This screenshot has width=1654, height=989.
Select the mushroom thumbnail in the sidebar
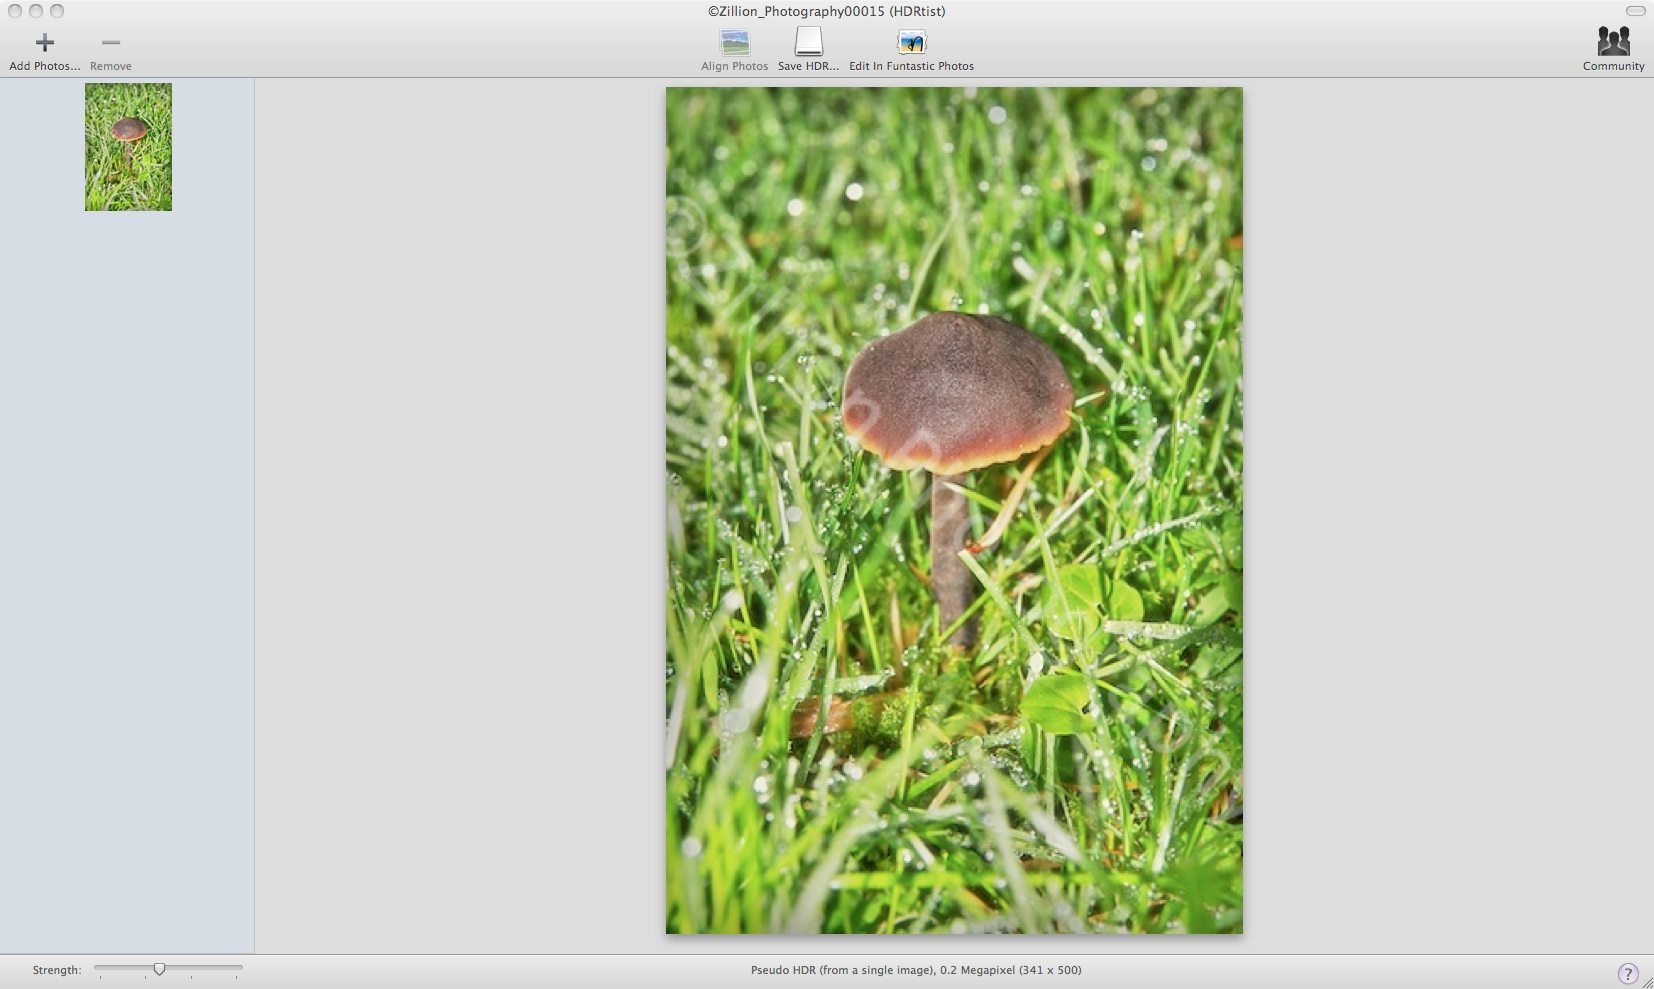click(128, 147)
